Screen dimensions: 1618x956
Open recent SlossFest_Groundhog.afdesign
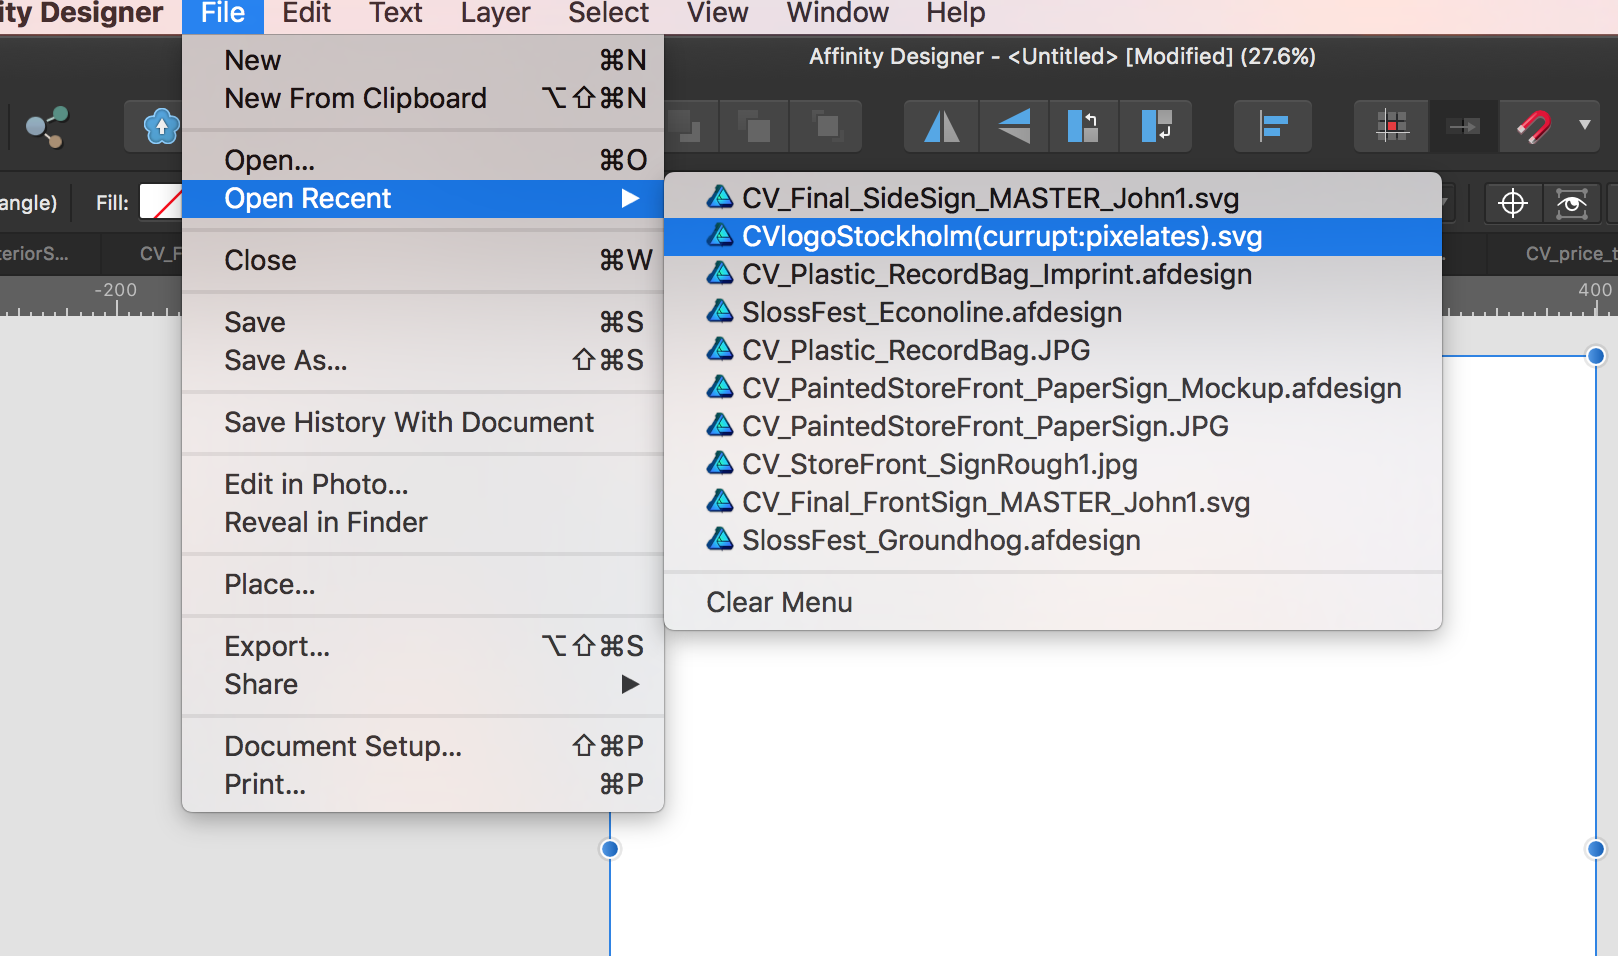coord(1053,540)
